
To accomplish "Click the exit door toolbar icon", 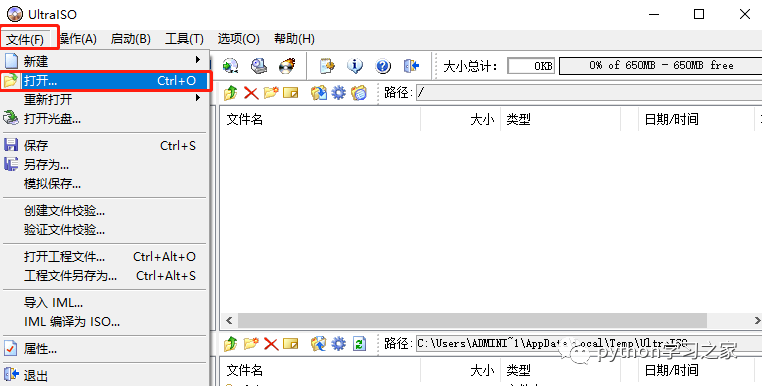I will [x=411, y=66].
